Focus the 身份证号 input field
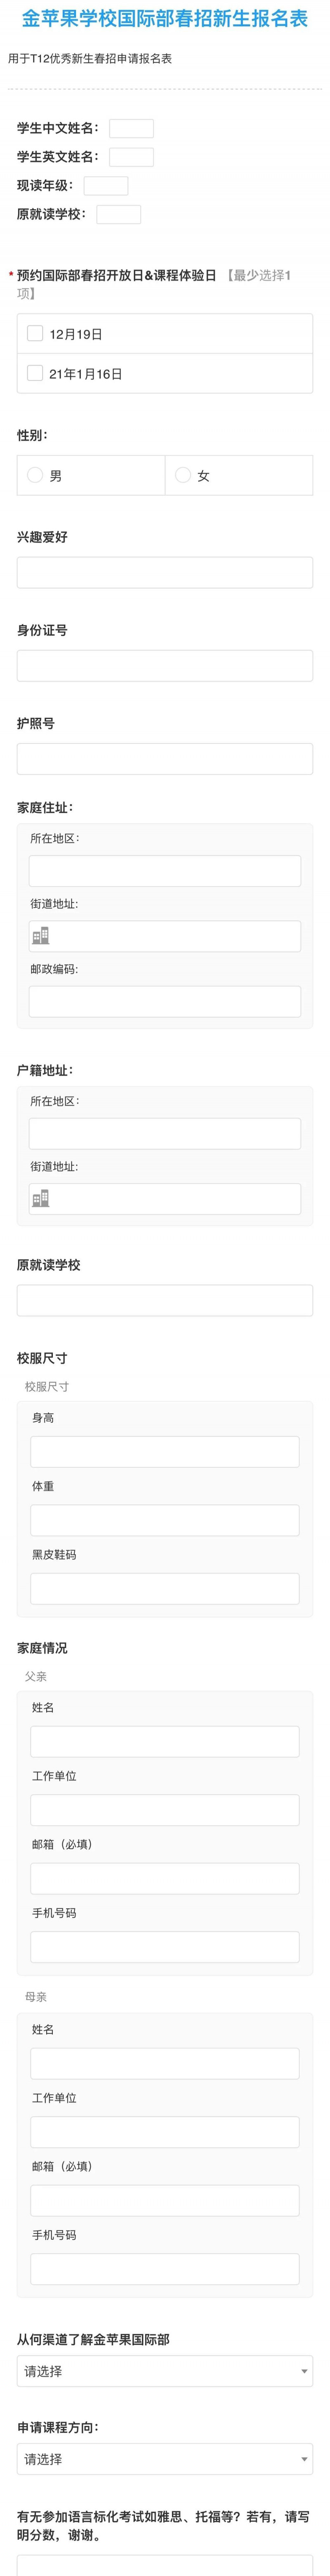Screen dimensions: 330x2576 point(165,666)
